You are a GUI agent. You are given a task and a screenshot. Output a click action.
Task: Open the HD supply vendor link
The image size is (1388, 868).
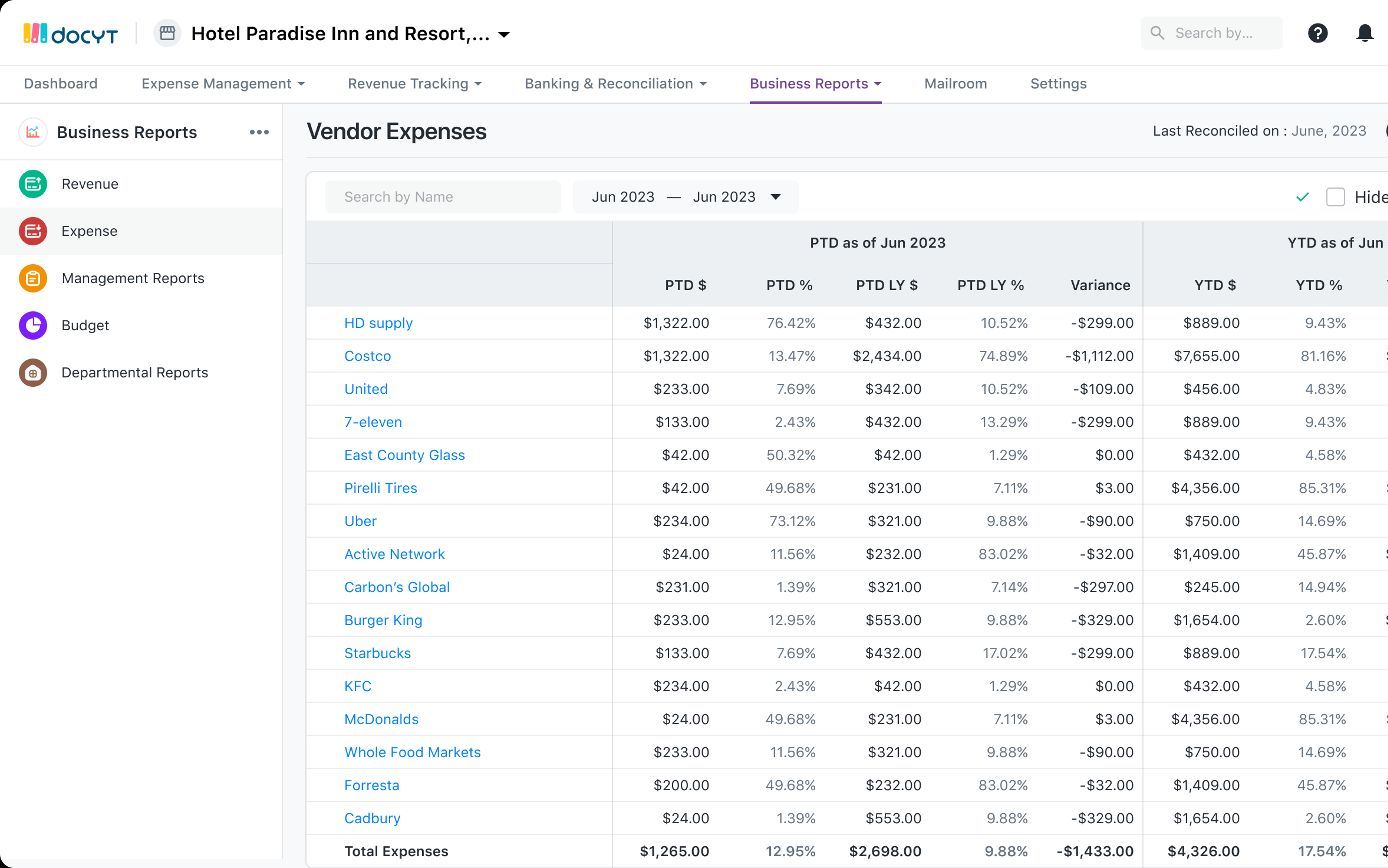point(378,323)
